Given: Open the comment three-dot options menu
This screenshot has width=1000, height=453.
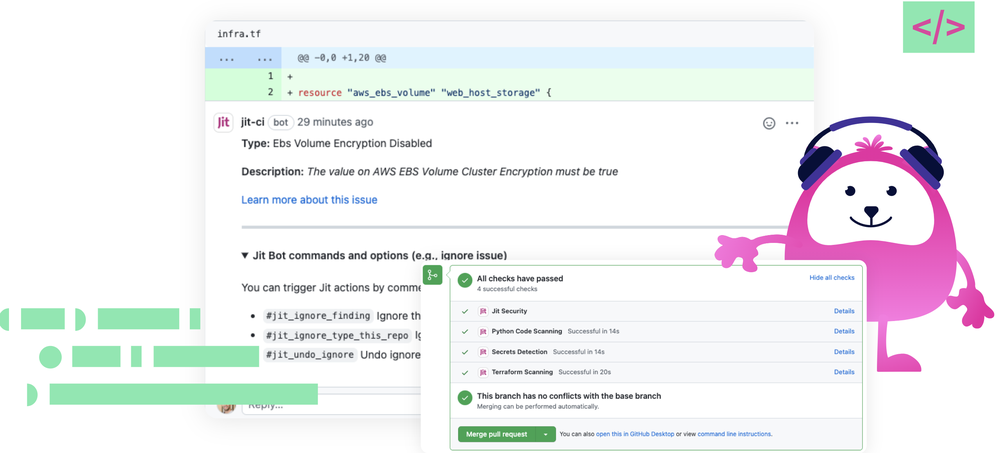Looking at the screenshot, I should click(791, 123).
